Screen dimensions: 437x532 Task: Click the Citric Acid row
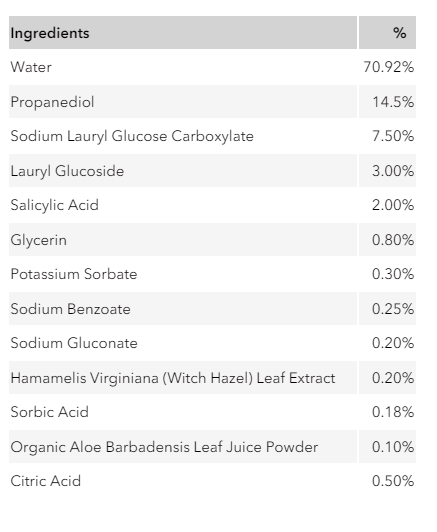click(x=212, y=481)
